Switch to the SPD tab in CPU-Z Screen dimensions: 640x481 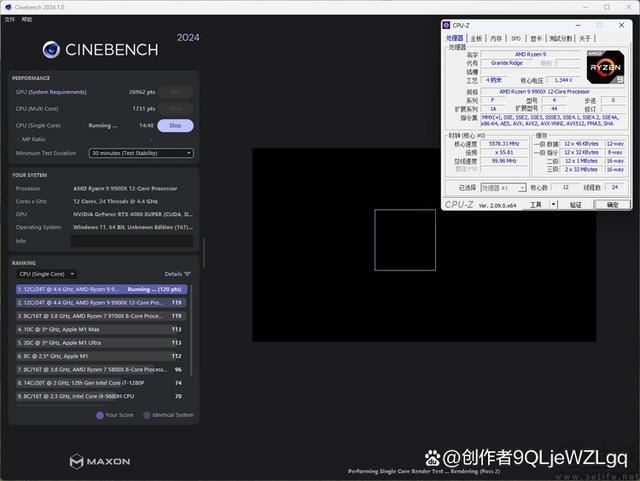pos(516,38)
